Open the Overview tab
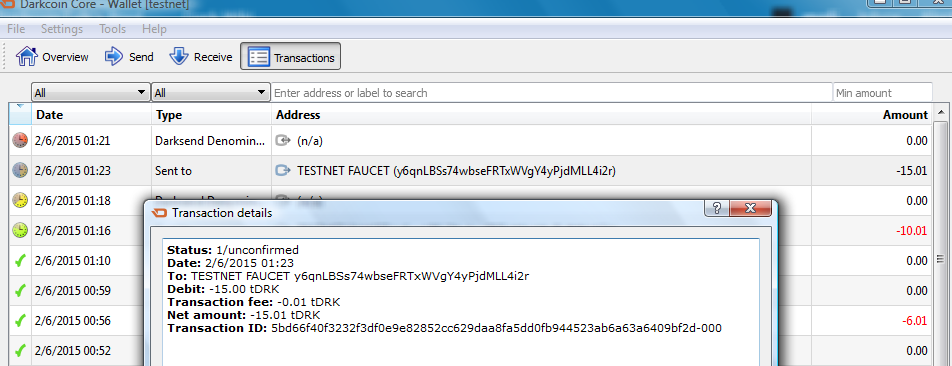This screenshot has width=952, height=366. click(52, 57)
